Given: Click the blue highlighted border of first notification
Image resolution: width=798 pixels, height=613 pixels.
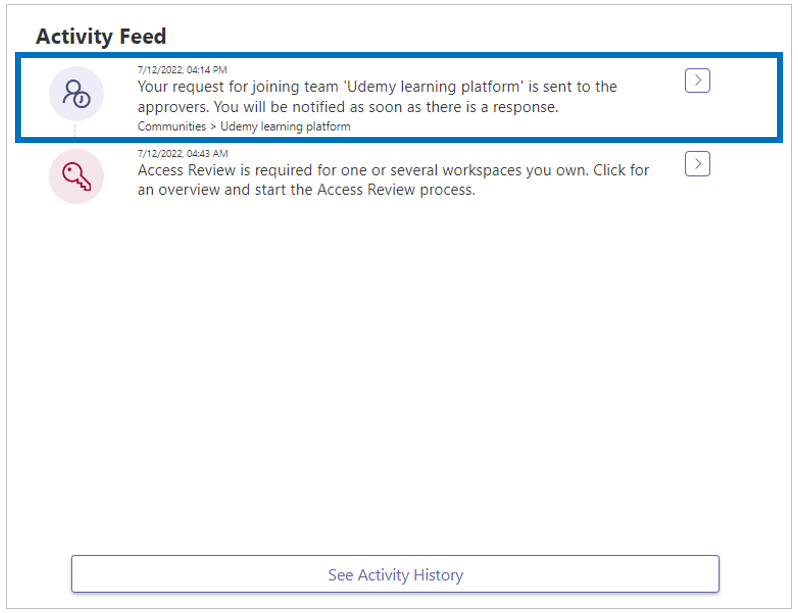Looking at the screenshot, I should click(399, 55).
